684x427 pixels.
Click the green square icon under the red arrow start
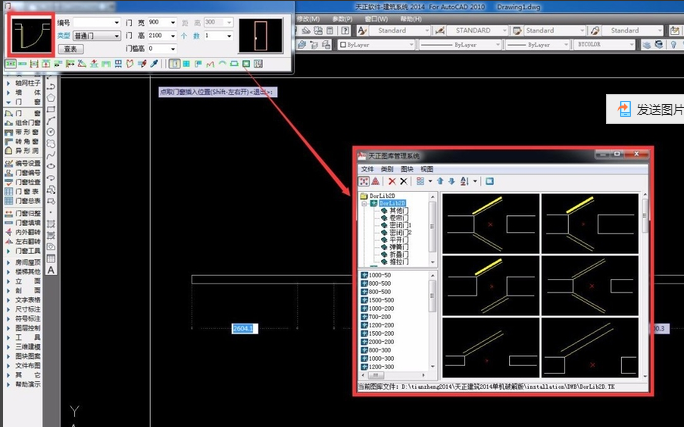(246, 64)
